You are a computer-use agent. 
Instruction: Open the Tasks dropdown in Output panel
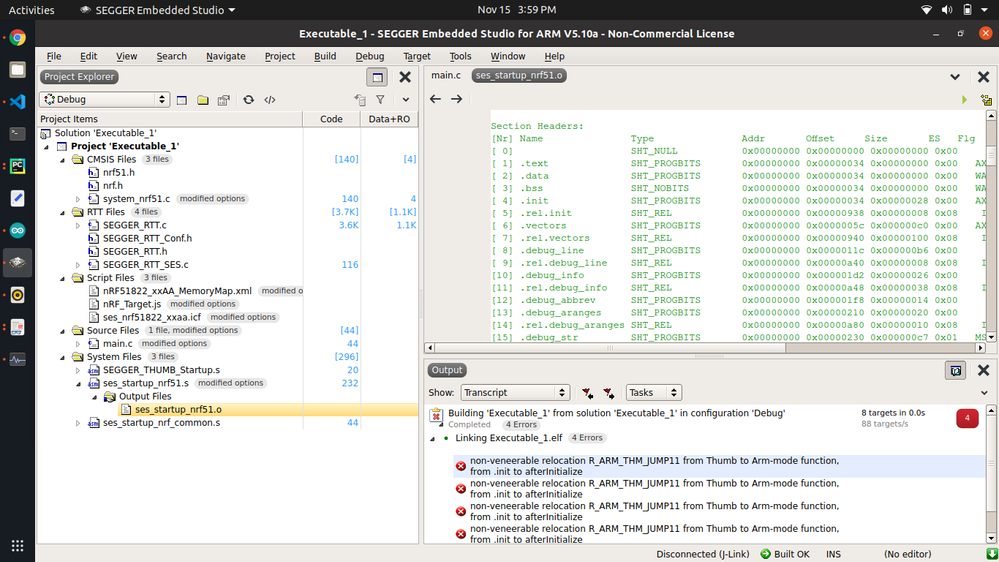[x=653, y=393]
